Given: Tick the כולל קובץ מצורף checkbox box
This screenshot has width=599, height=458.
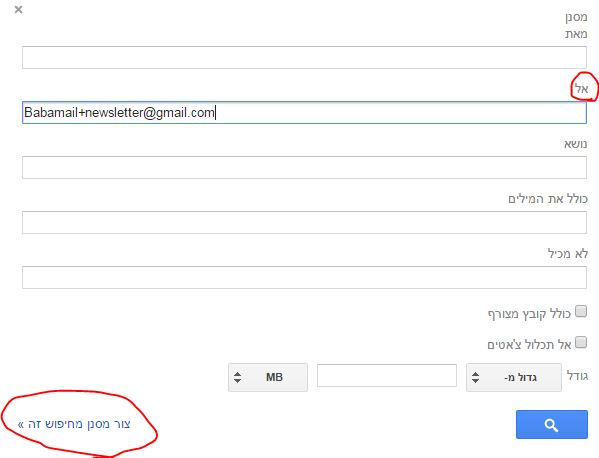Looking at the screenshot, I should [581, 311].
